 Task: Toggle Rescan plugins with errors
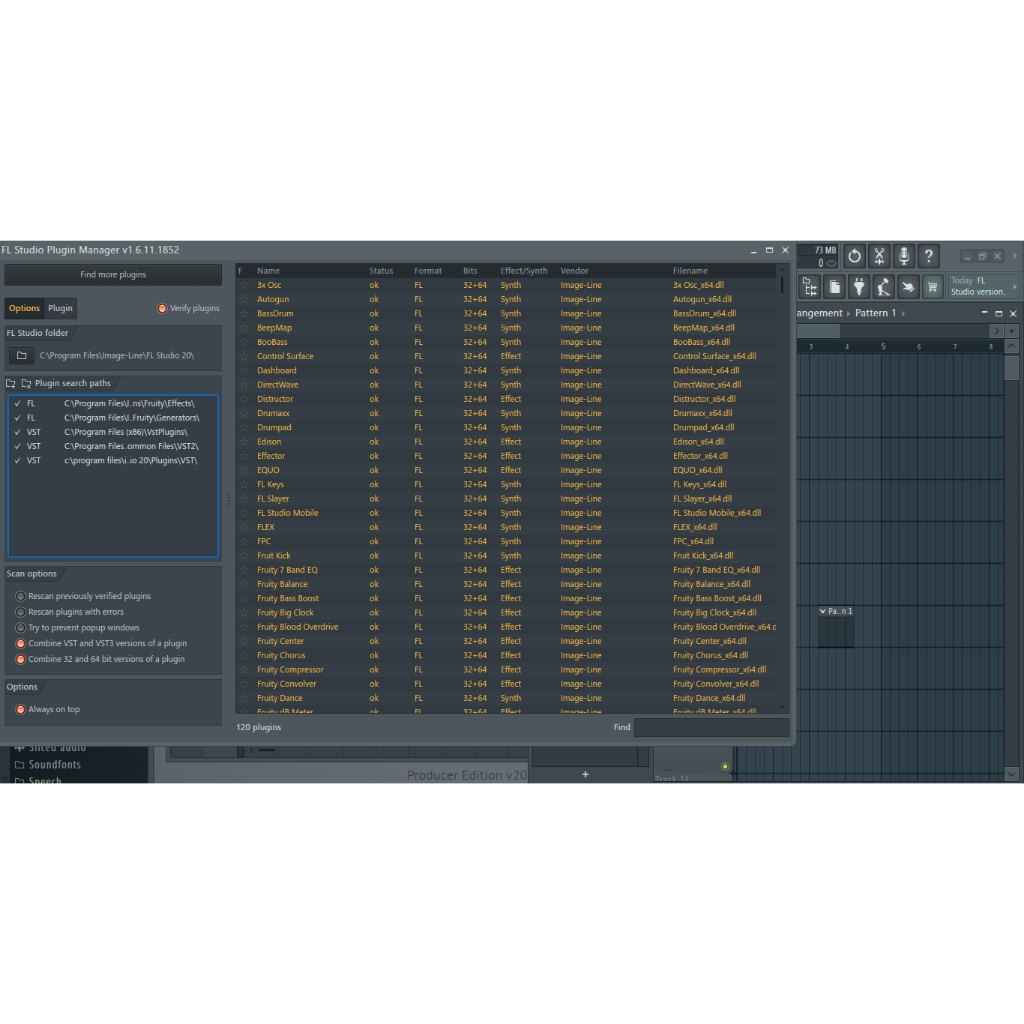click(x=20, y=612)
